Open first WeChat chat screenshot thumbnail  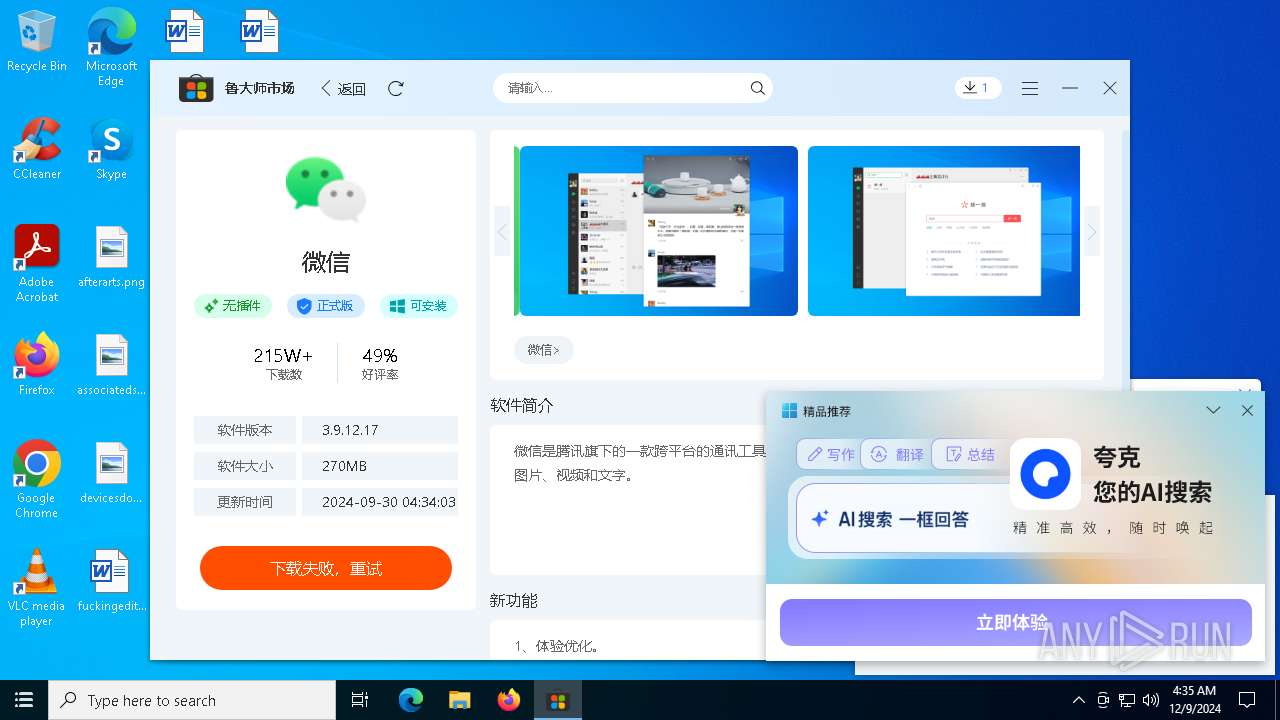click(x=659, y=231)
